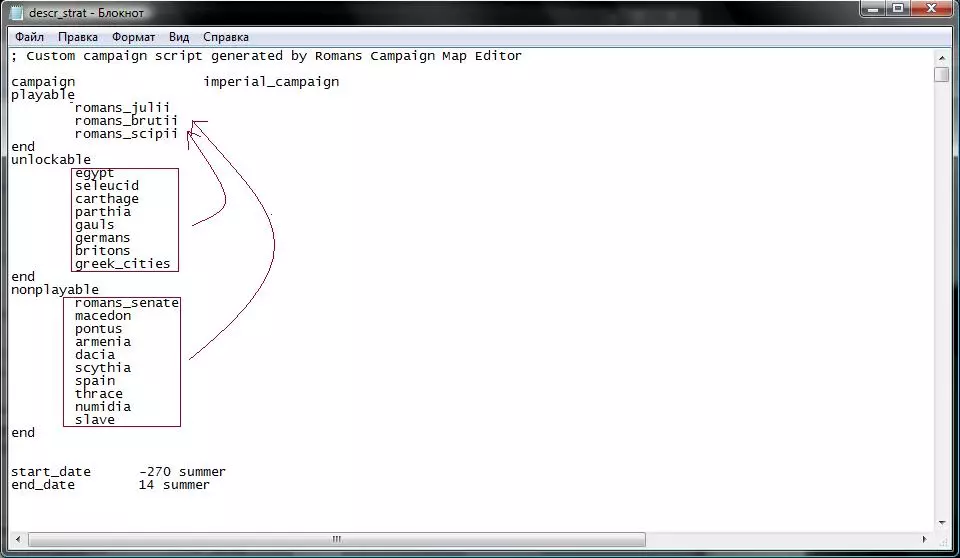Click the 'macedon' faction line
This screenshot has width=960, height=558.
click(103, 315)
